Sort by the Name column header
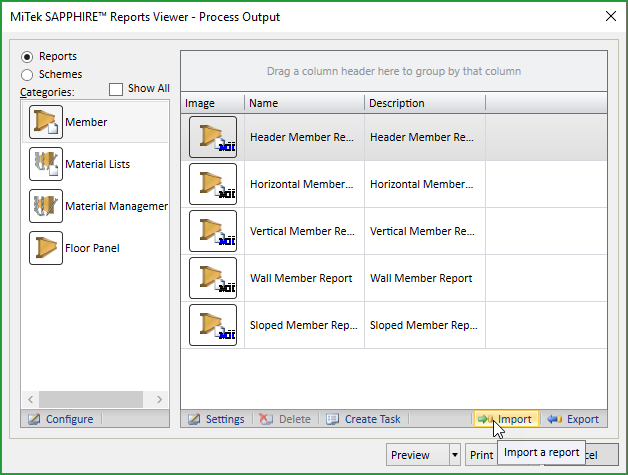628x475 pixels. point(304,103)
